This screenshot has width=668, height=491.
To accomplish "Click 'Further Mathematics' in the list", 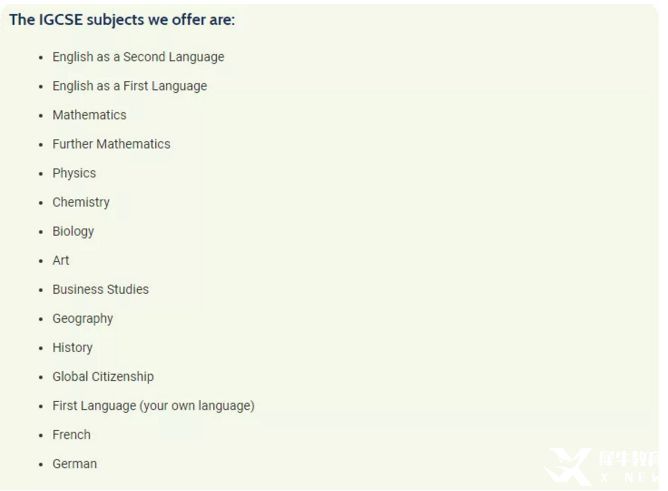I will [x=111, y=144].
